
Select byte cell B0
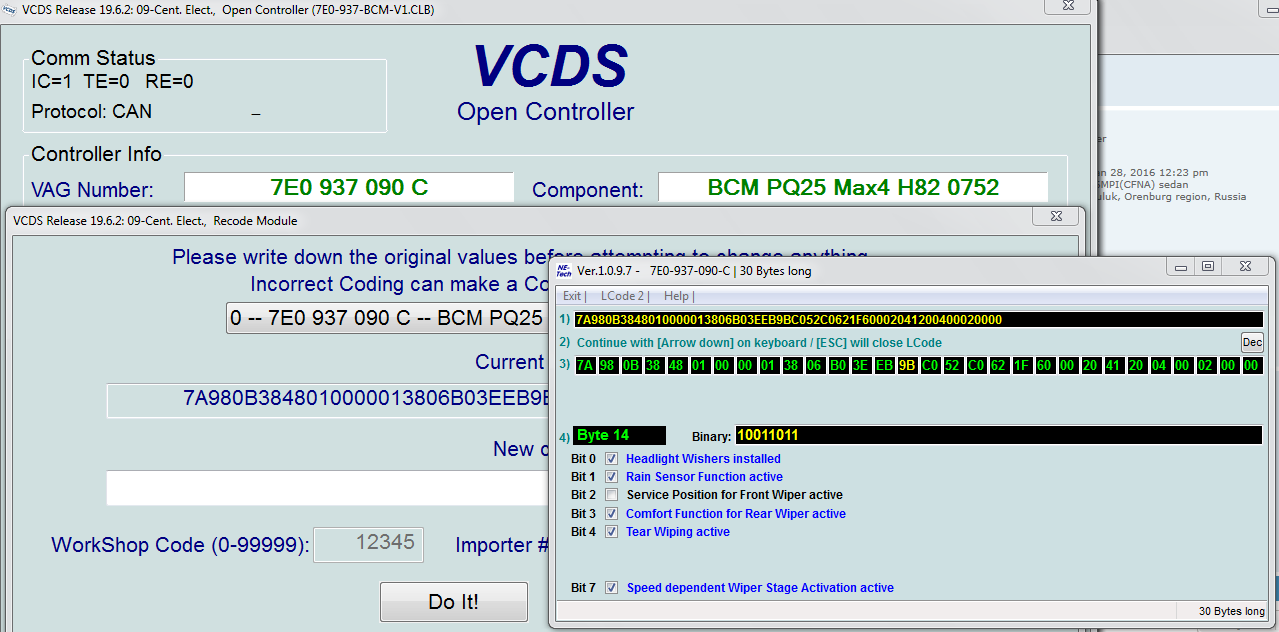click(x=837, y=365)
